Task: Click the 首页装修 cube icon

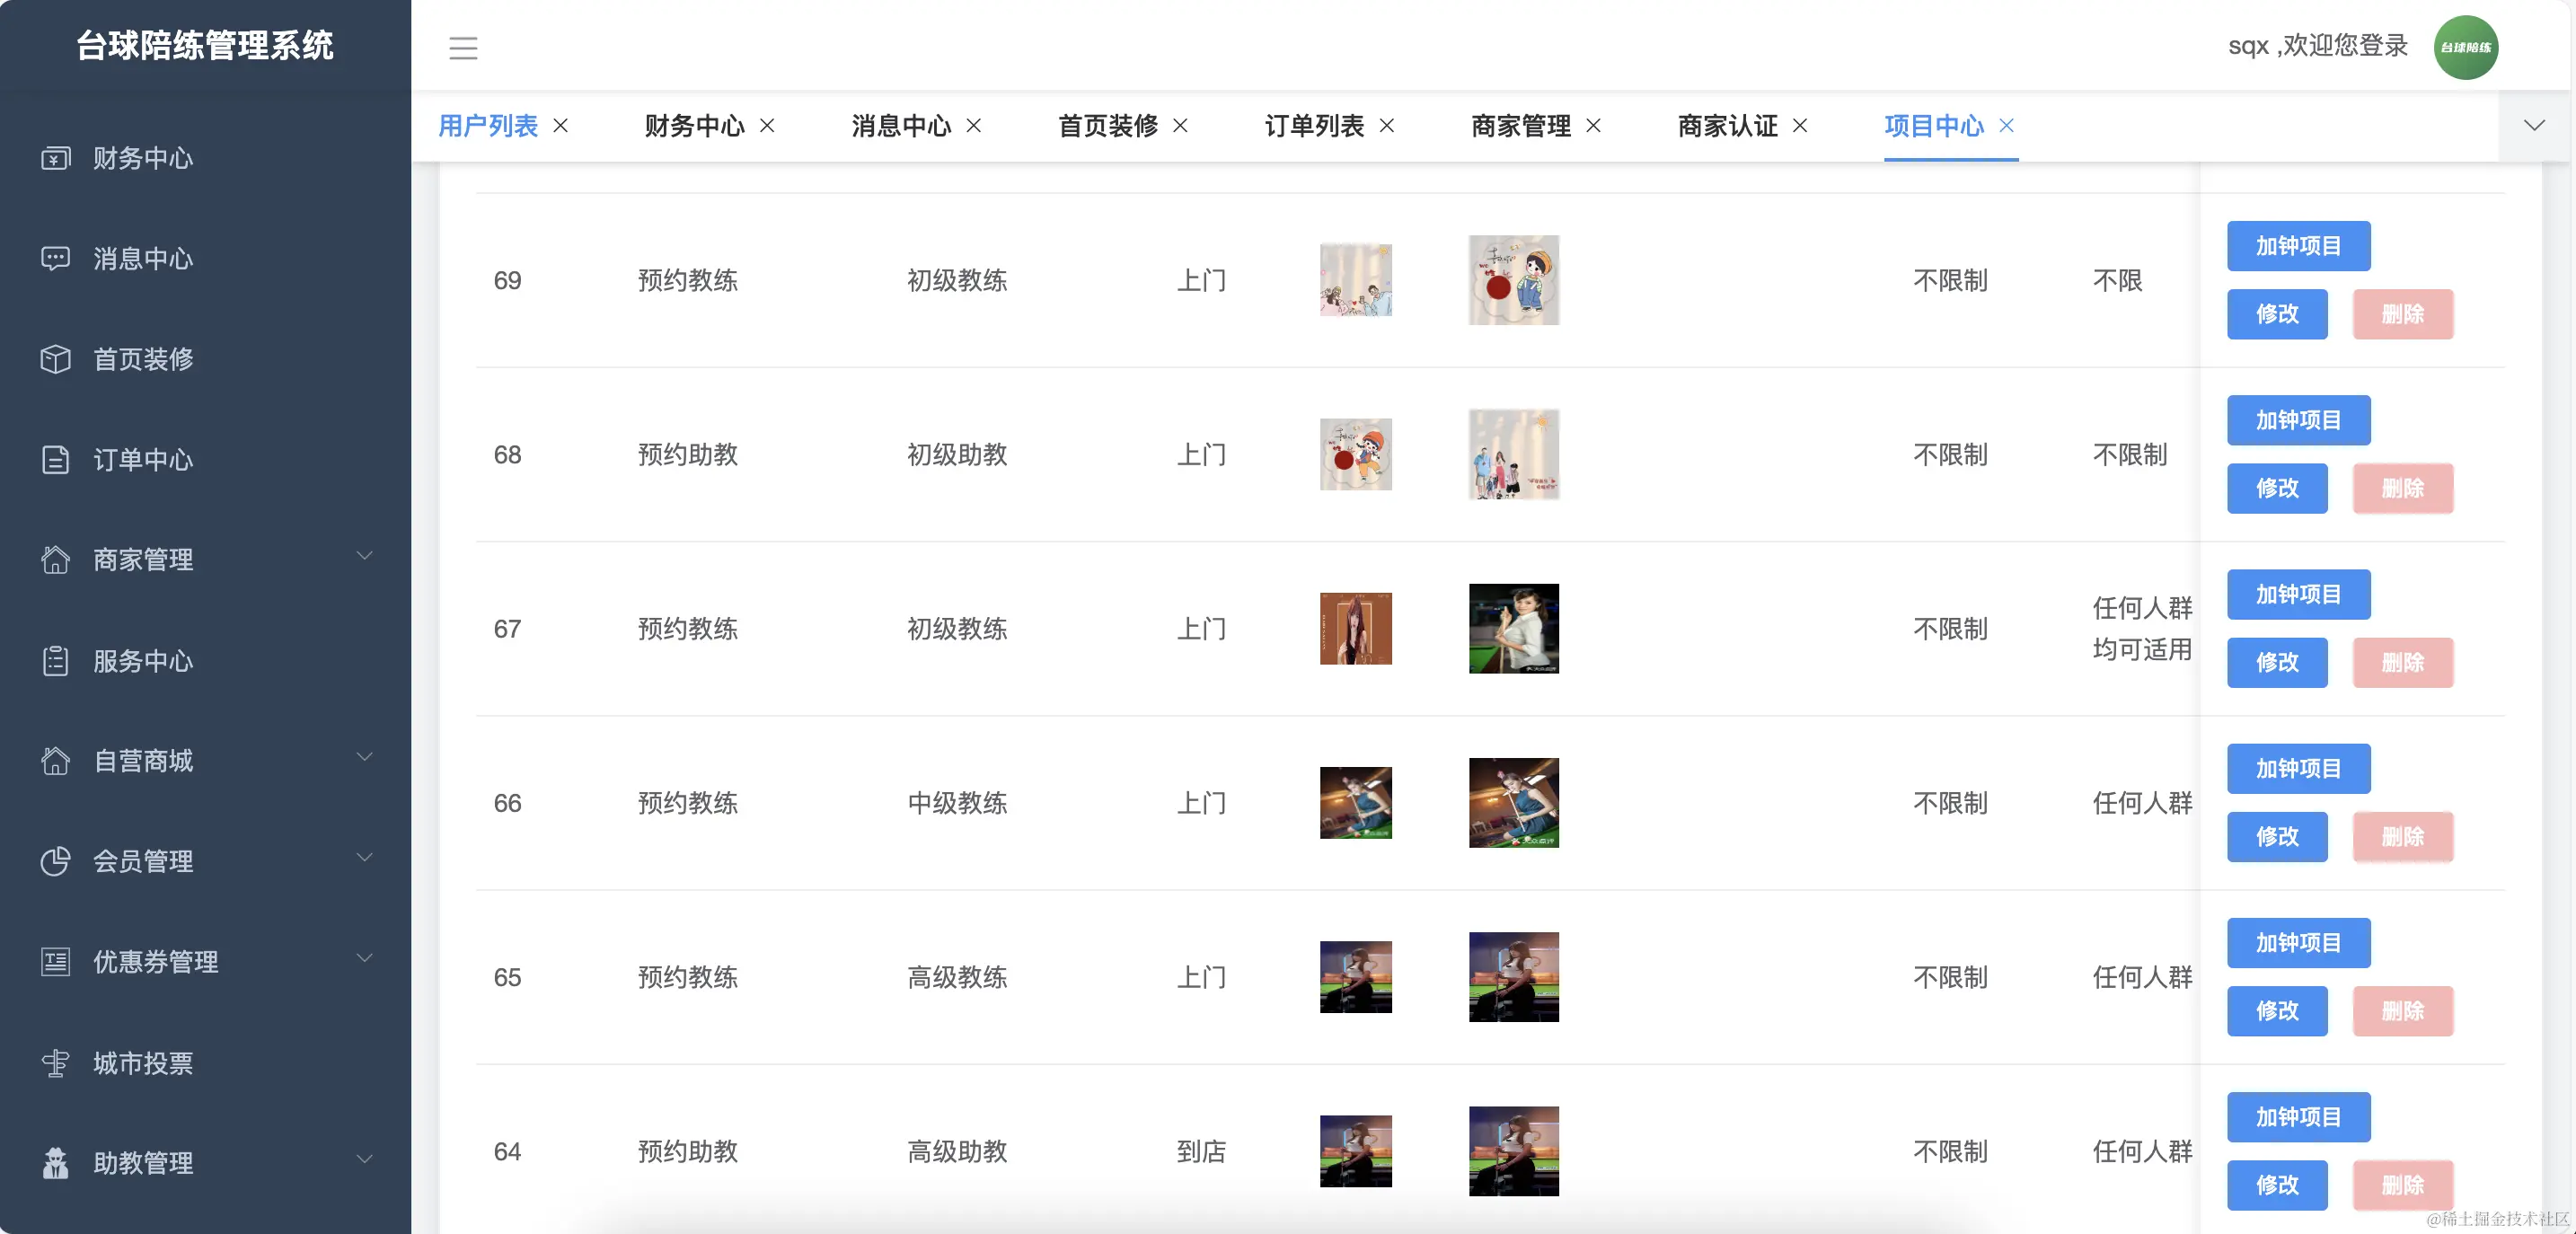Action: (55, 359)
